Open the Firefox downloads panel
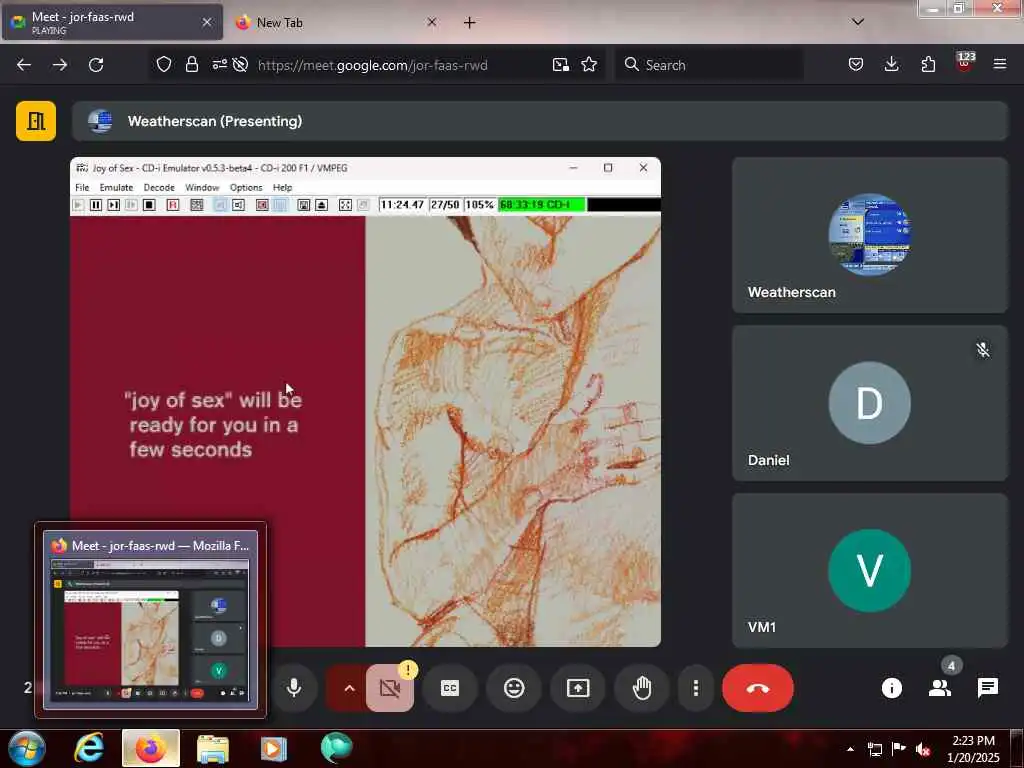 click(x=891, y=64)
